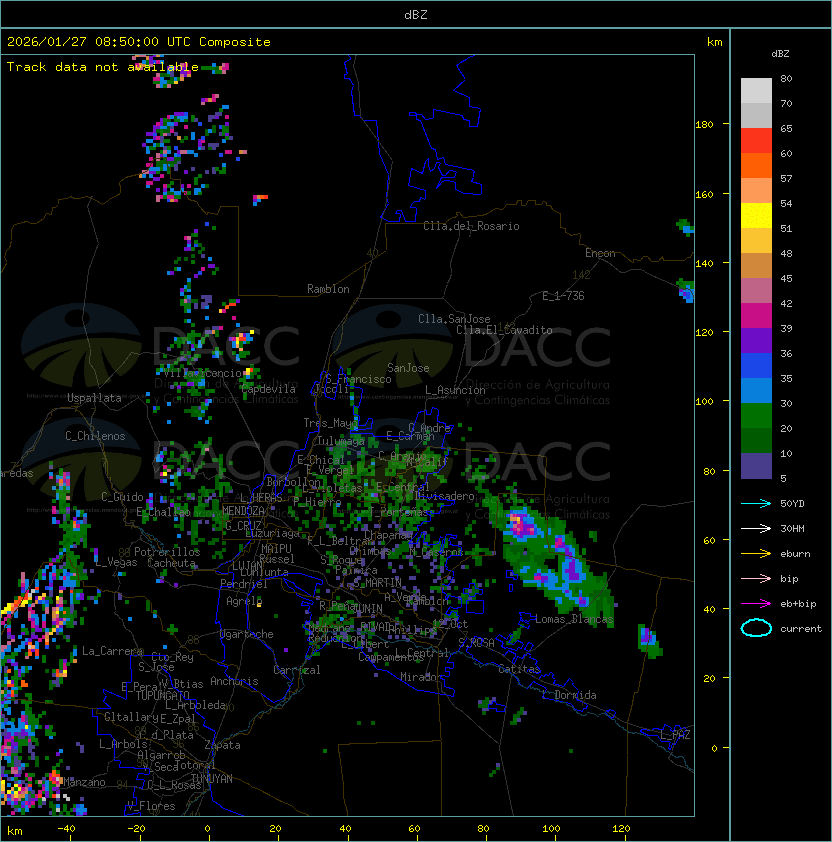Click the blue 35-36 dBZ swatch

756,365
